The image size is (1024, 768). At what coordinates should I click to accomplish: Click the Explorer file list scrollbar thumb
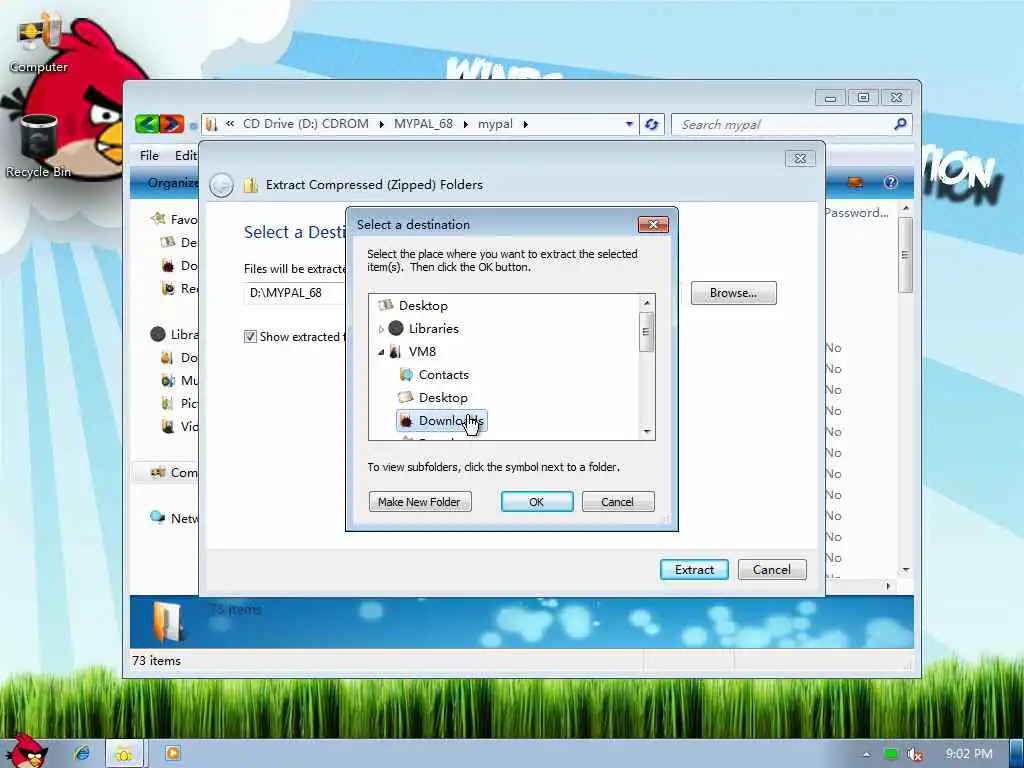905,255
